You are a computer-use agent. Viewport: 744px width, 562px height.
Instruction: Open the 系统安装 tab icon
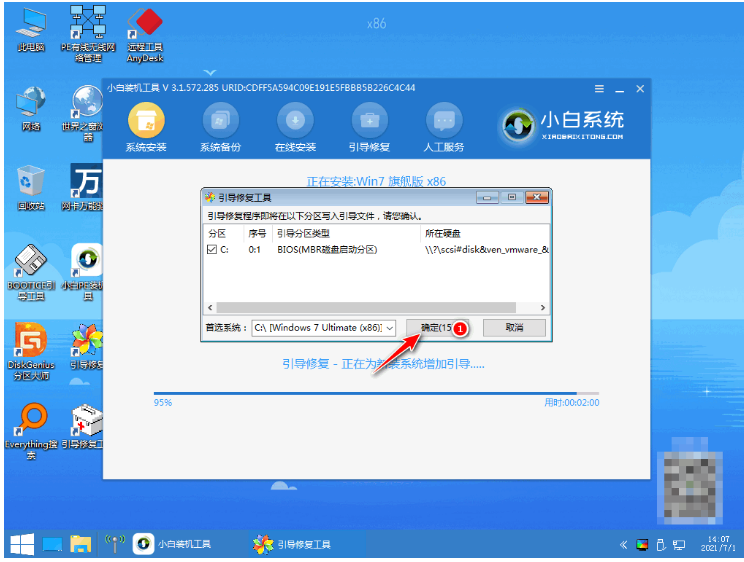coord(146,122)
